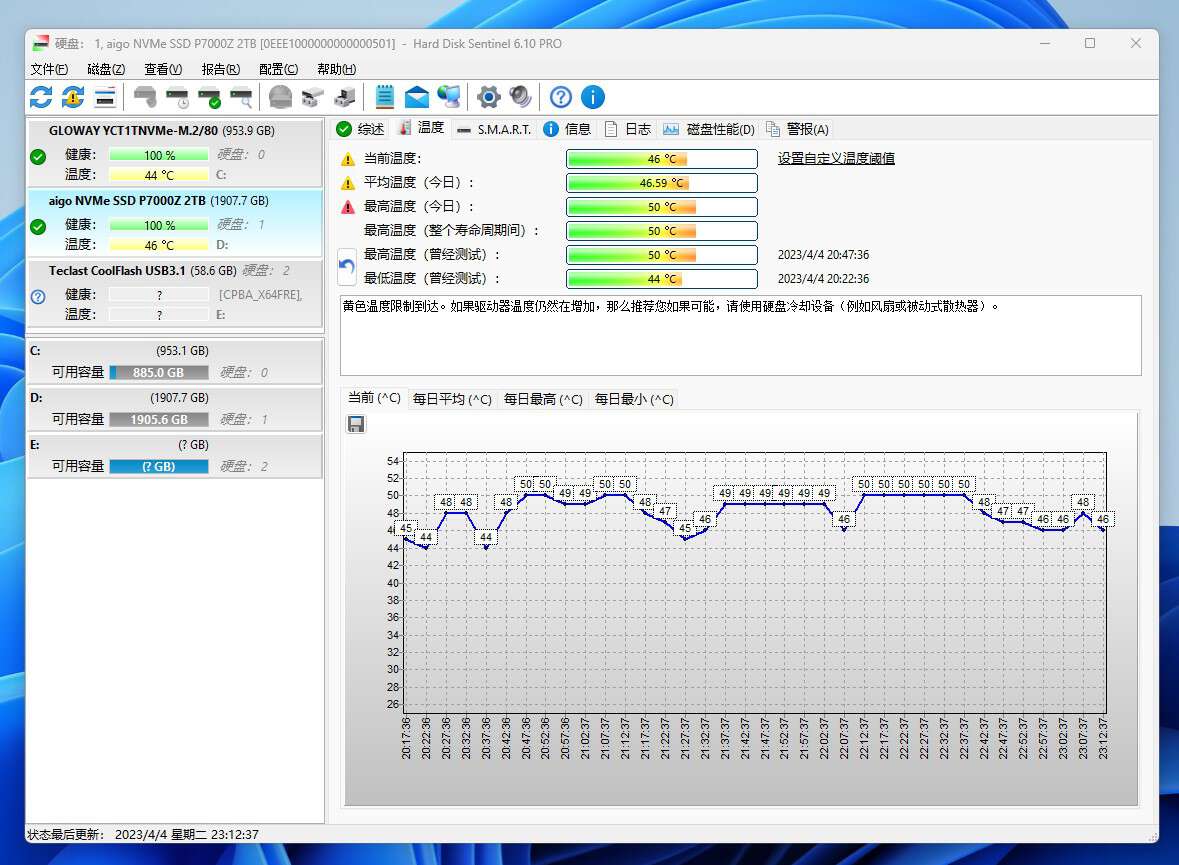Screen dimensions: 1179x865
Task: Click the 当前温度 green temperature bar
Action: [x=661, y=158]
